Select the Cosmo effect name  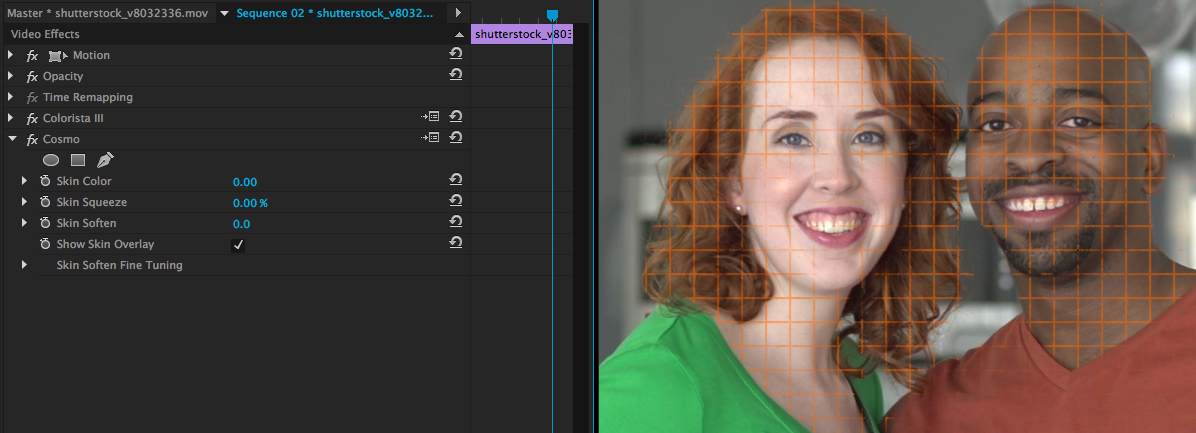click(x=61, y=140)
